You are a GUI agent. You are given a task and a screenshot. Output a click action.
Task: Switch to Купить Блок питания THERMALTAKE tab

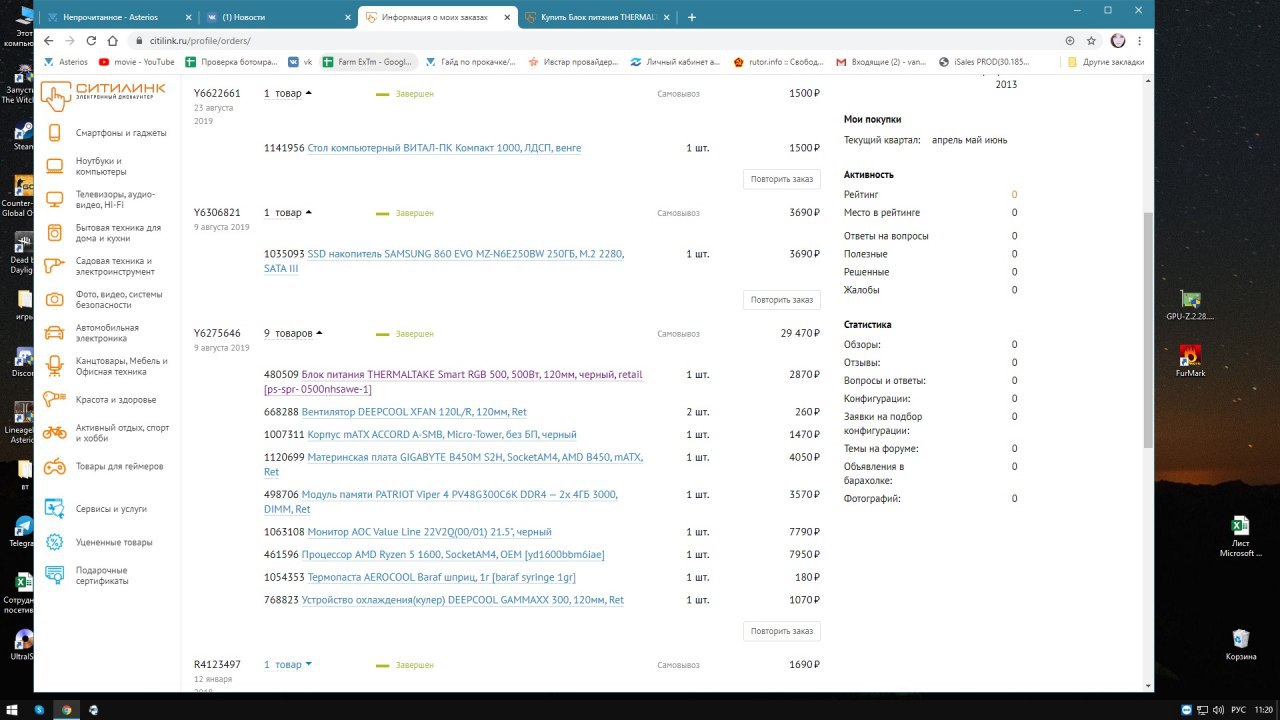596,17
